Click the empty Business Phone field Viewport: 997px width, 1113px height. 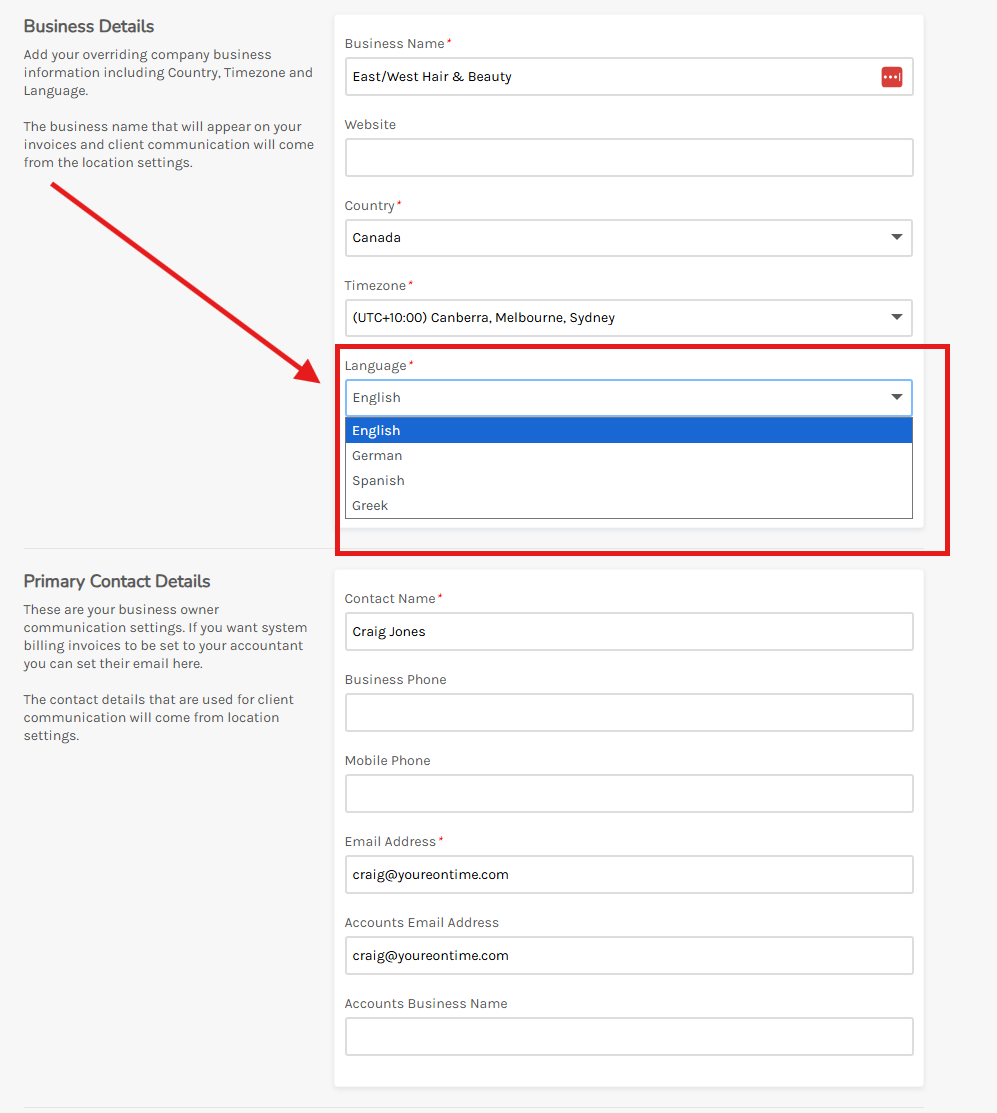click(629, 713)
